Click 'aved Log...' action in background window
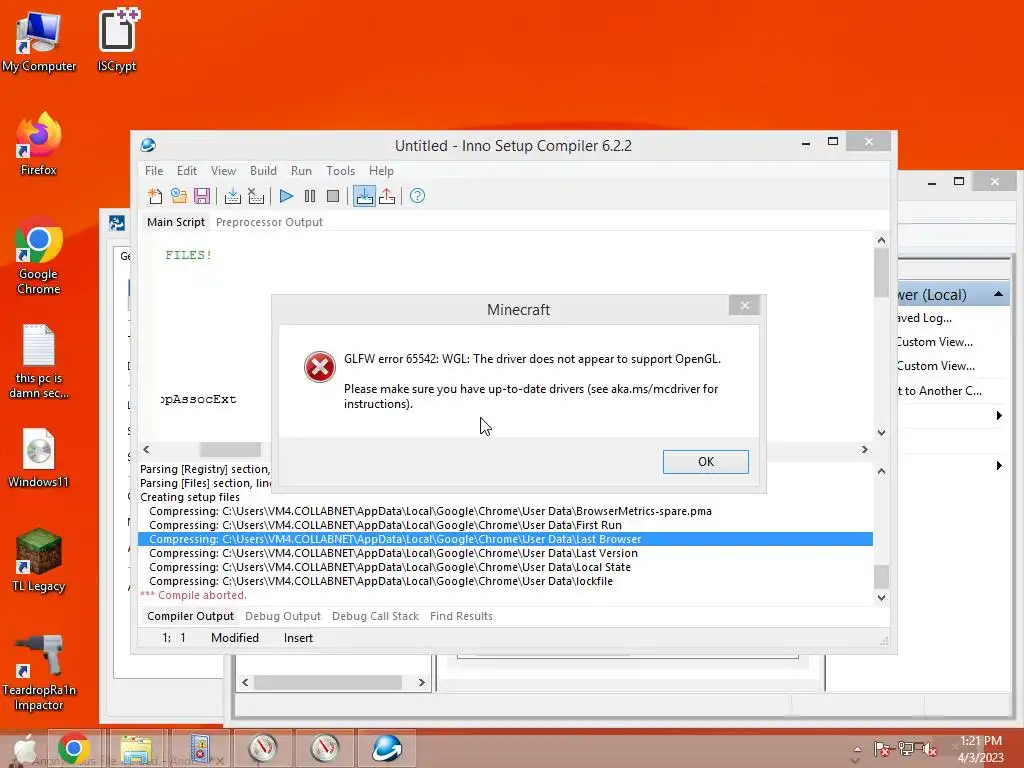Viewport: 1024px width, 768px height. click(923, 318)
